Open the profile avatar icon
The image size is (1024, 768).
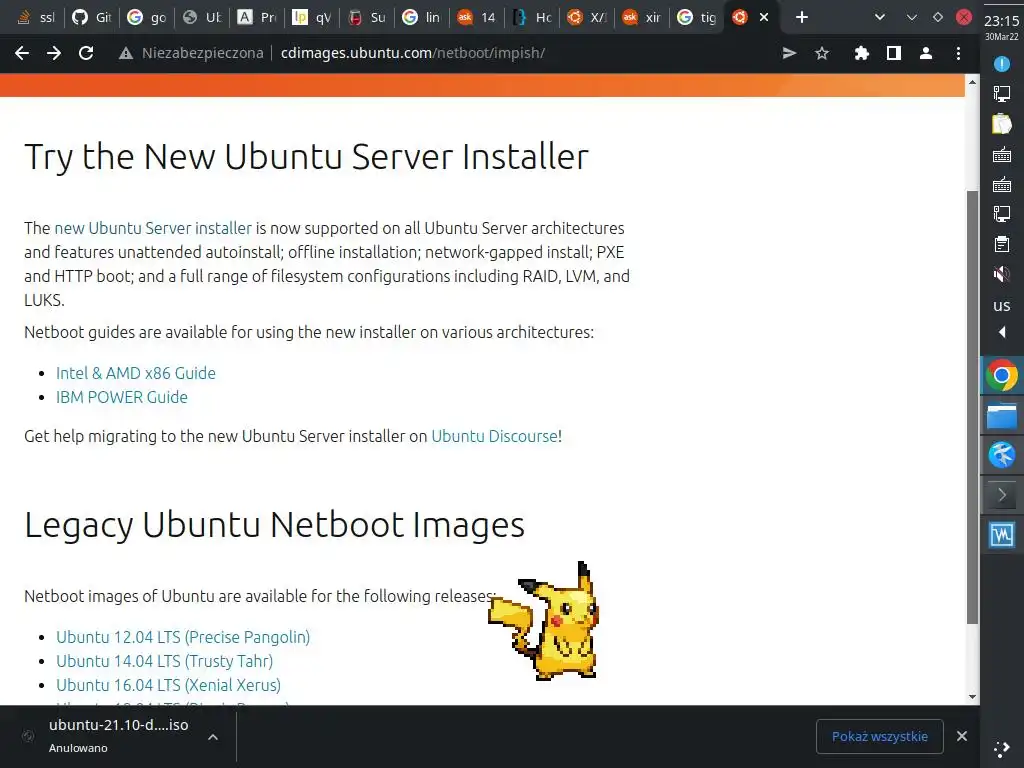(926, 53)
